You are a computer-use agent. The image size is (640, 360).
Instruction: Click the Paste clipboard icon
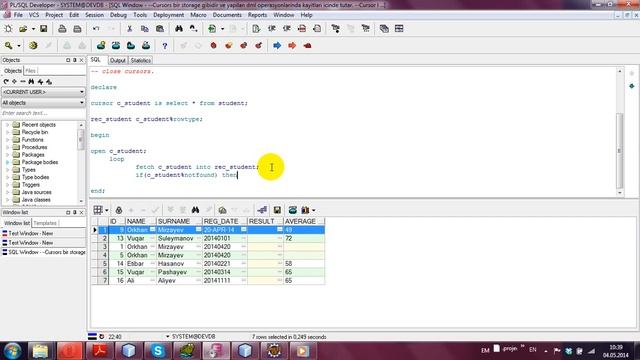pyautogui.click(x=160, y=29)
